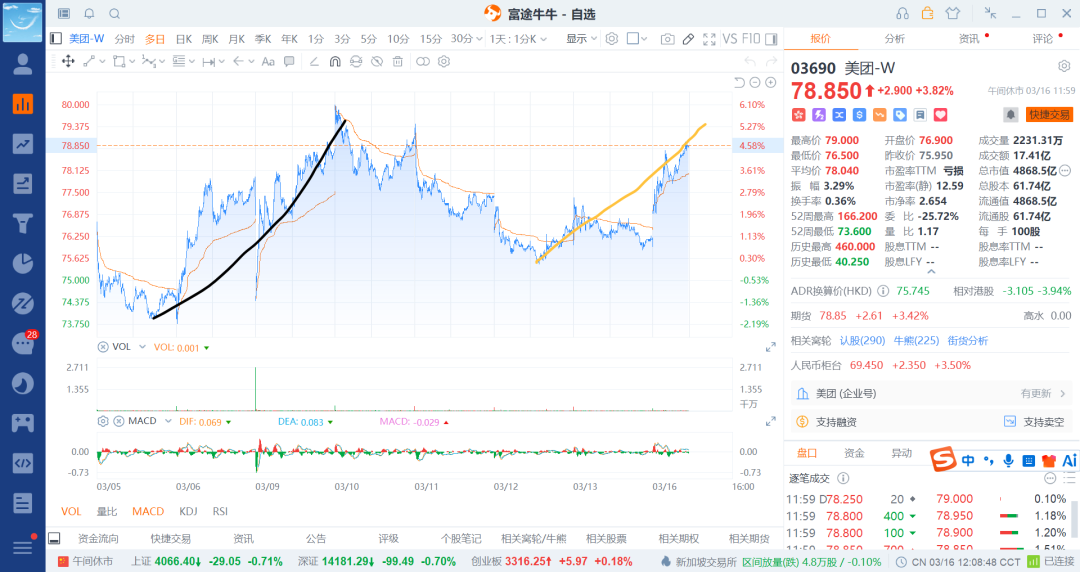Zoom out the chart with minus icon
Screen dimensions: 1080x572
click(755, 83)
